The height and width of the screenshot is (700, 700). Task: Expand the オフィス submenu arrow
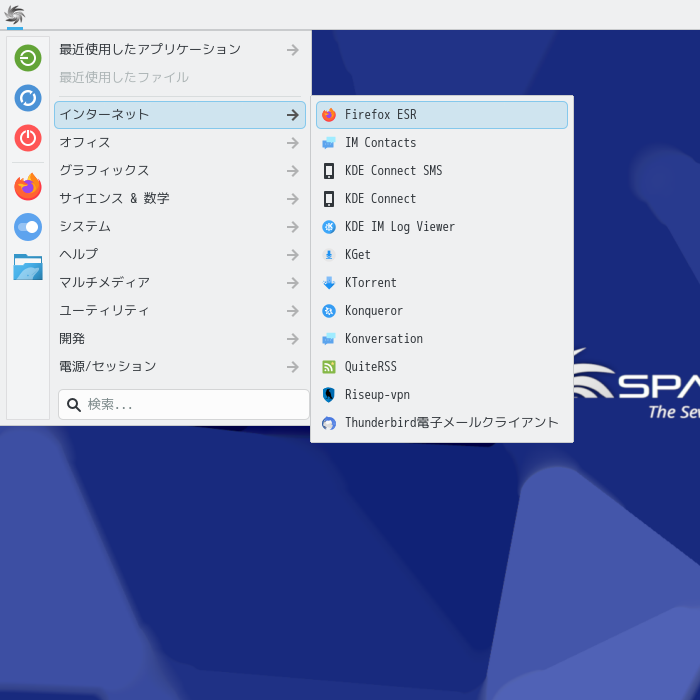293,143
